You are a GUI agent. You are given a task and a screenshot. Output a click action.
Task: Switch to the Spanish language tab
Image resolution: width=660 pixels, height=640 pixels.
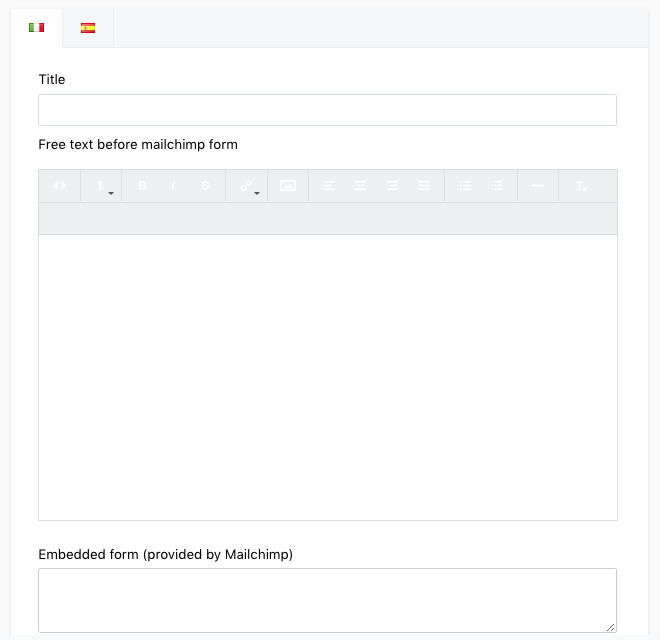tap(88, 28)
